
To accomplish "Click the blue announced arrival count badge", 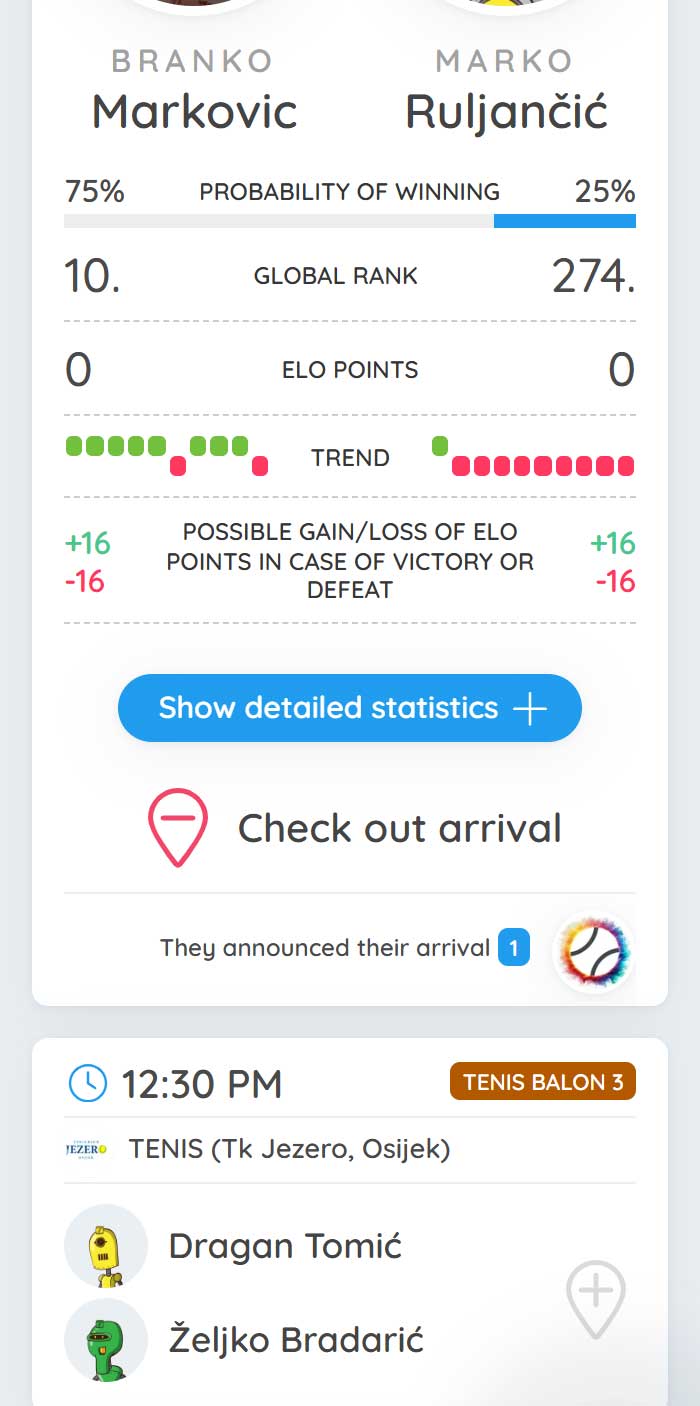I will (514, 948).
